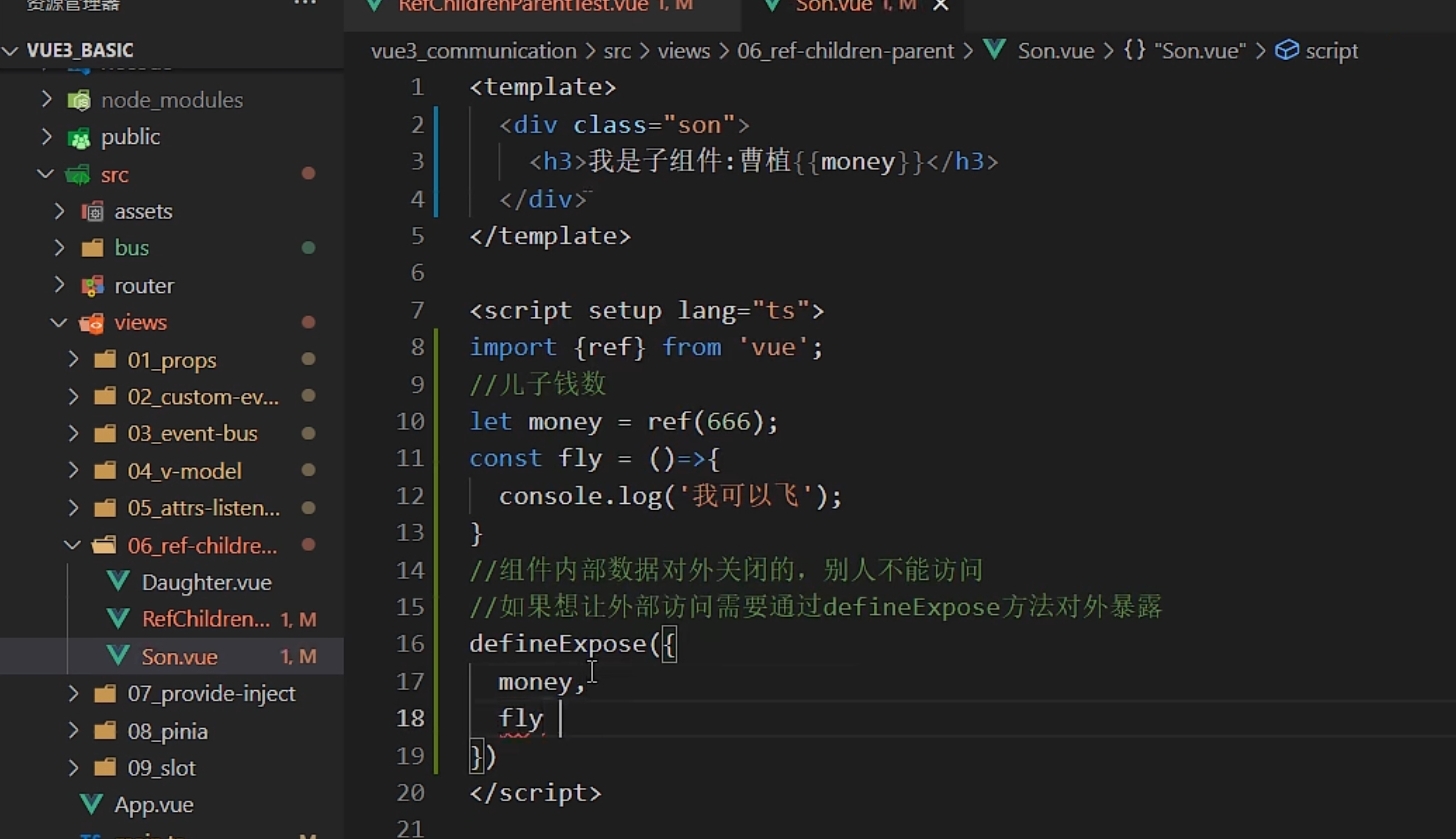Image resolution: width=1456 pixels, height=839 pixels.
Task: Click the Vue icon beside App.vue
Action: pos(91,805)
